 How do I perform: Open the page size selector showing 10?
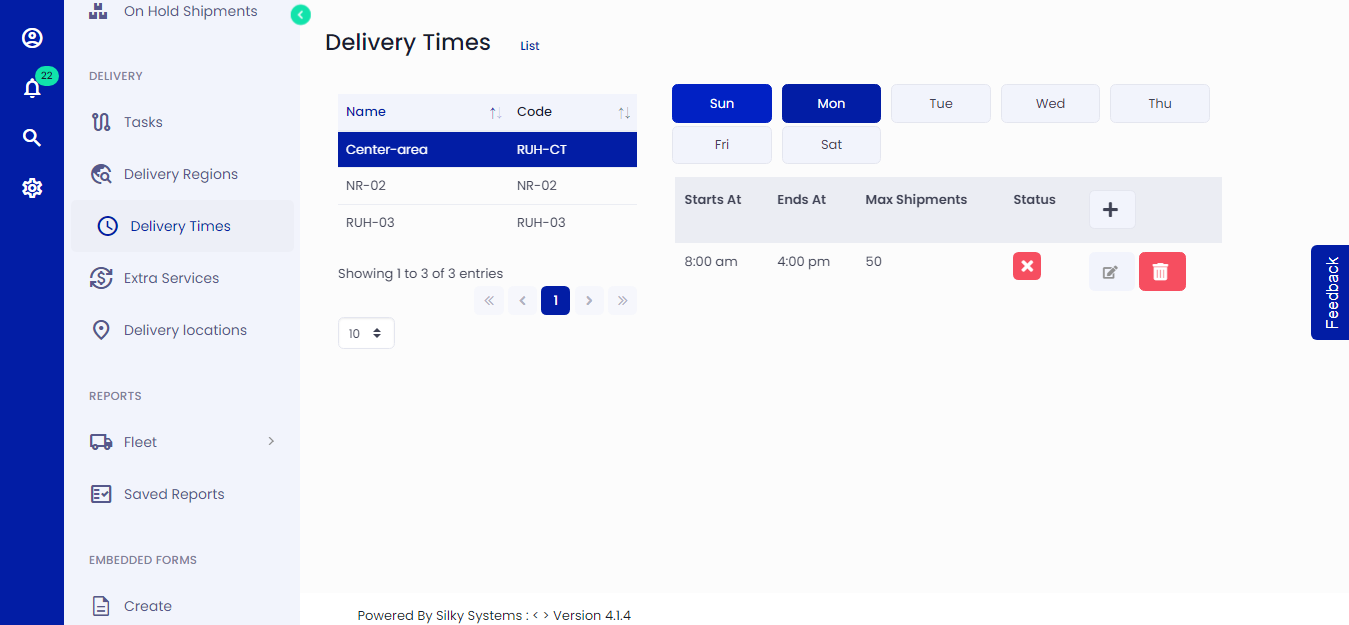pyautogui.click(x=365, y=332)
